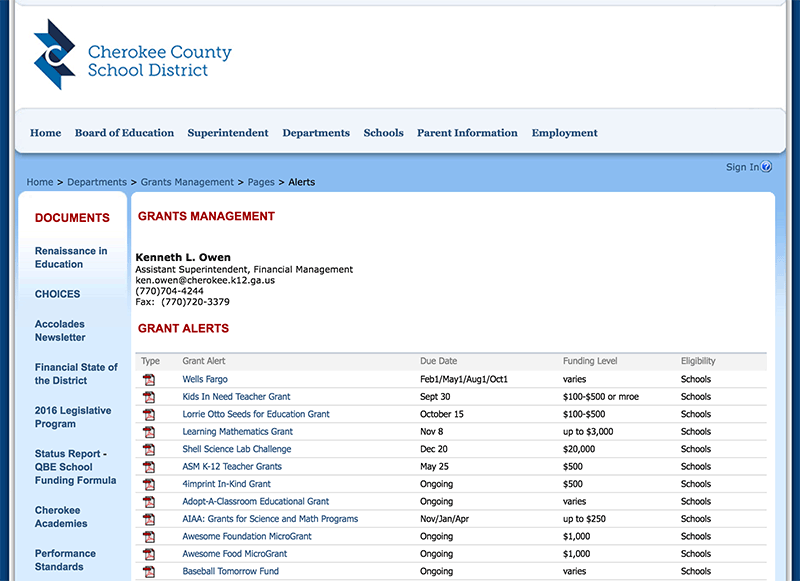Click the help icon beside Sign In
This screenshot has width=800, height=581.
pyautogui.click(x=767, y=167)
